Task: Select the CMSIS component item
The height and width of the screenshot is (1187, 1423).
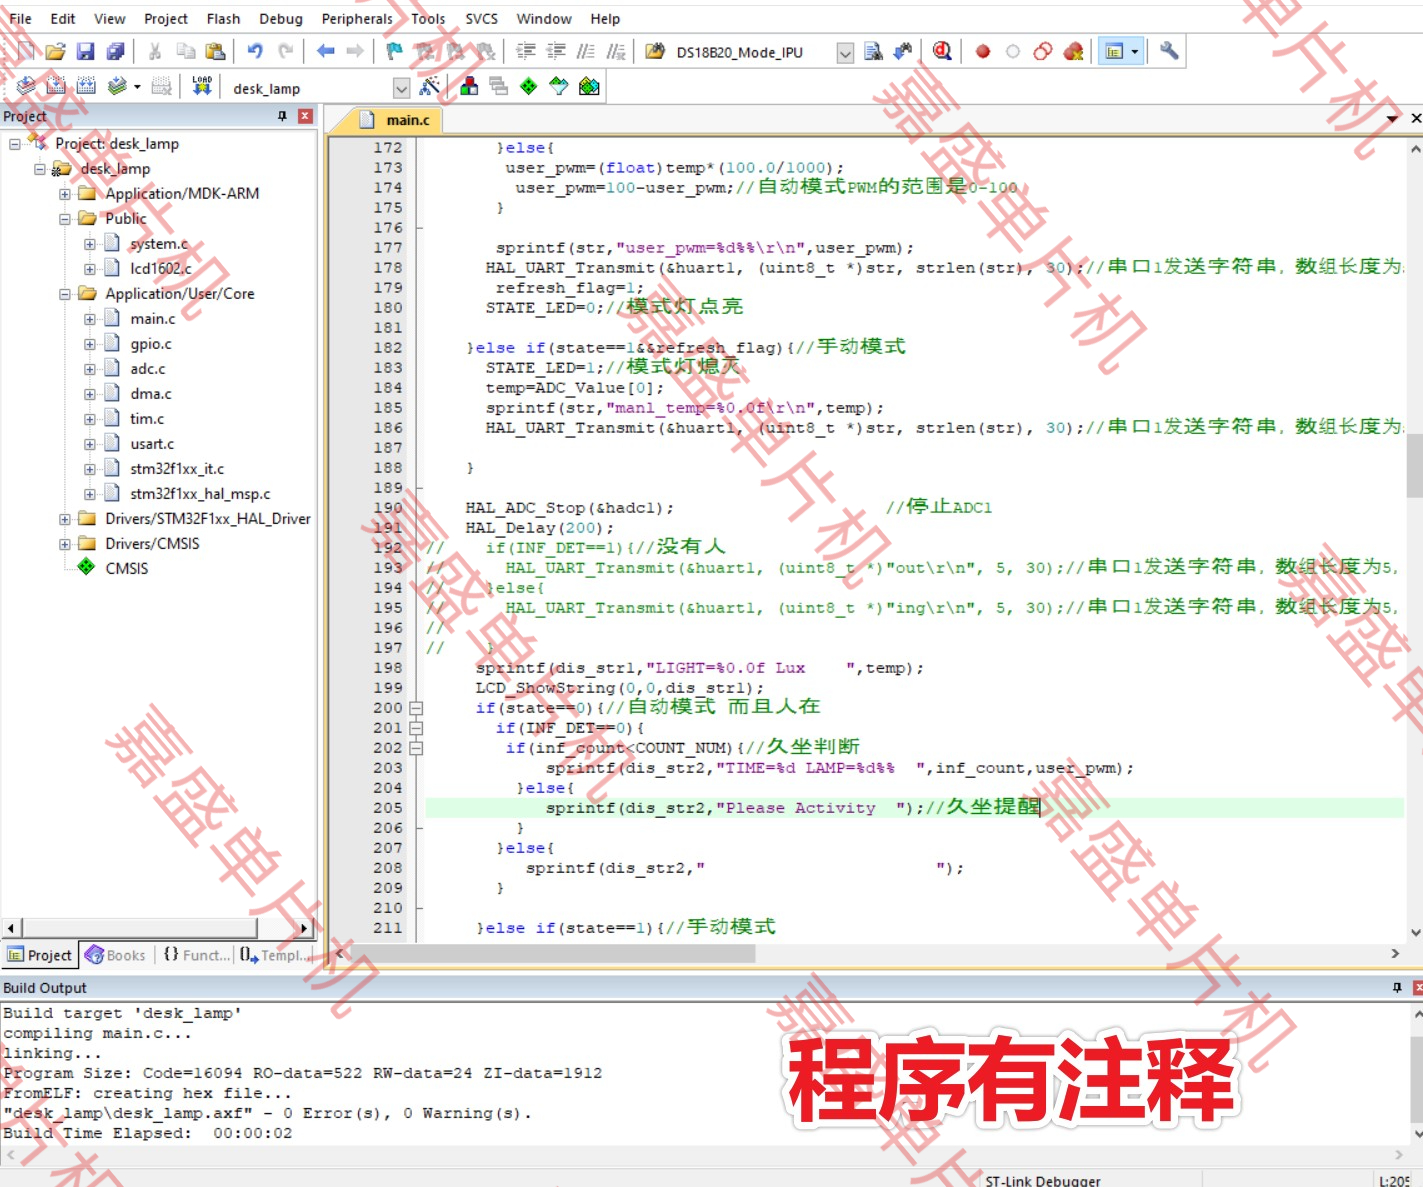Action: click(126, 569)
